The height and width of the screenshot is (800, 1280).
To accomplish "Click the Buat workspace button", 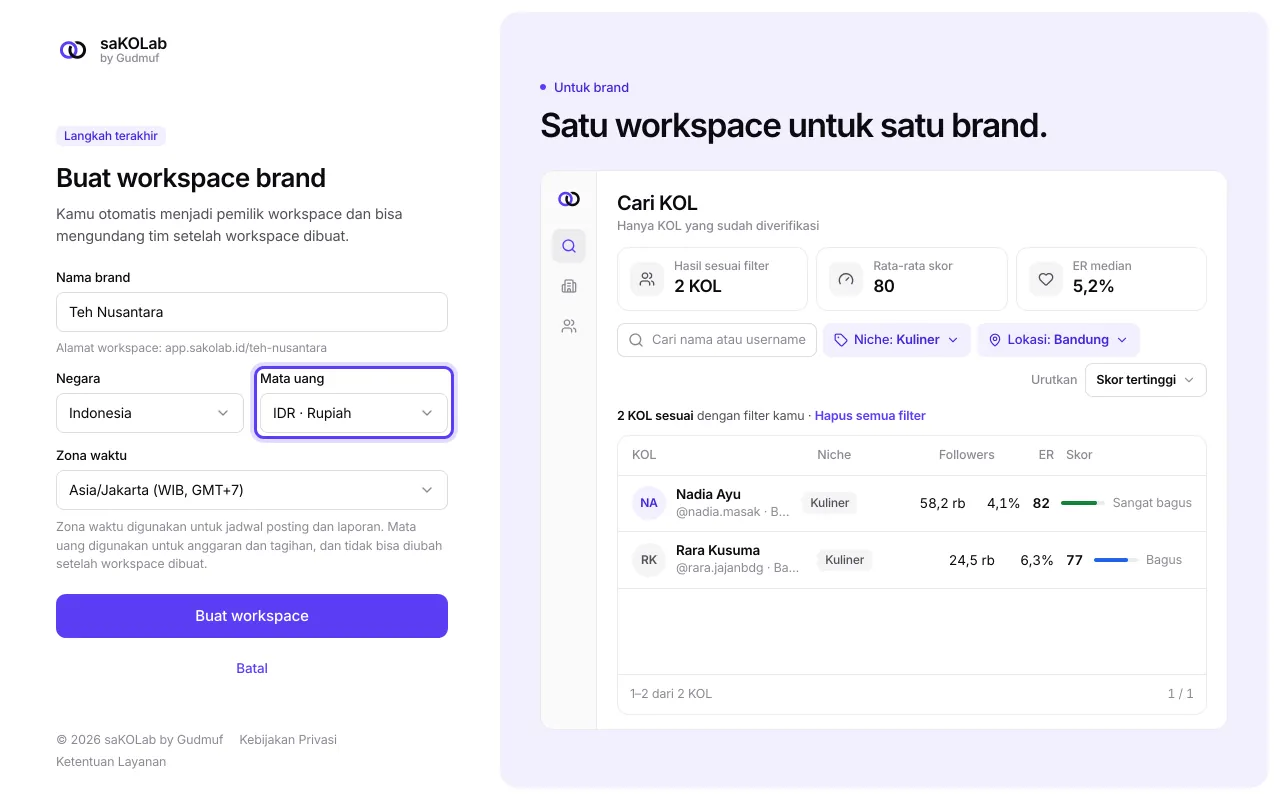I will (252, 616).
